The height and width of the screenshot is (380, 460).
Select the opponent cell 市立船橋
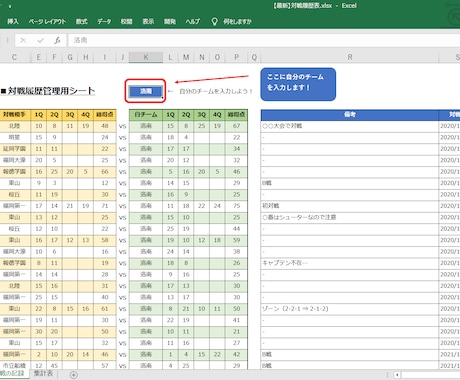pos(14,365)
